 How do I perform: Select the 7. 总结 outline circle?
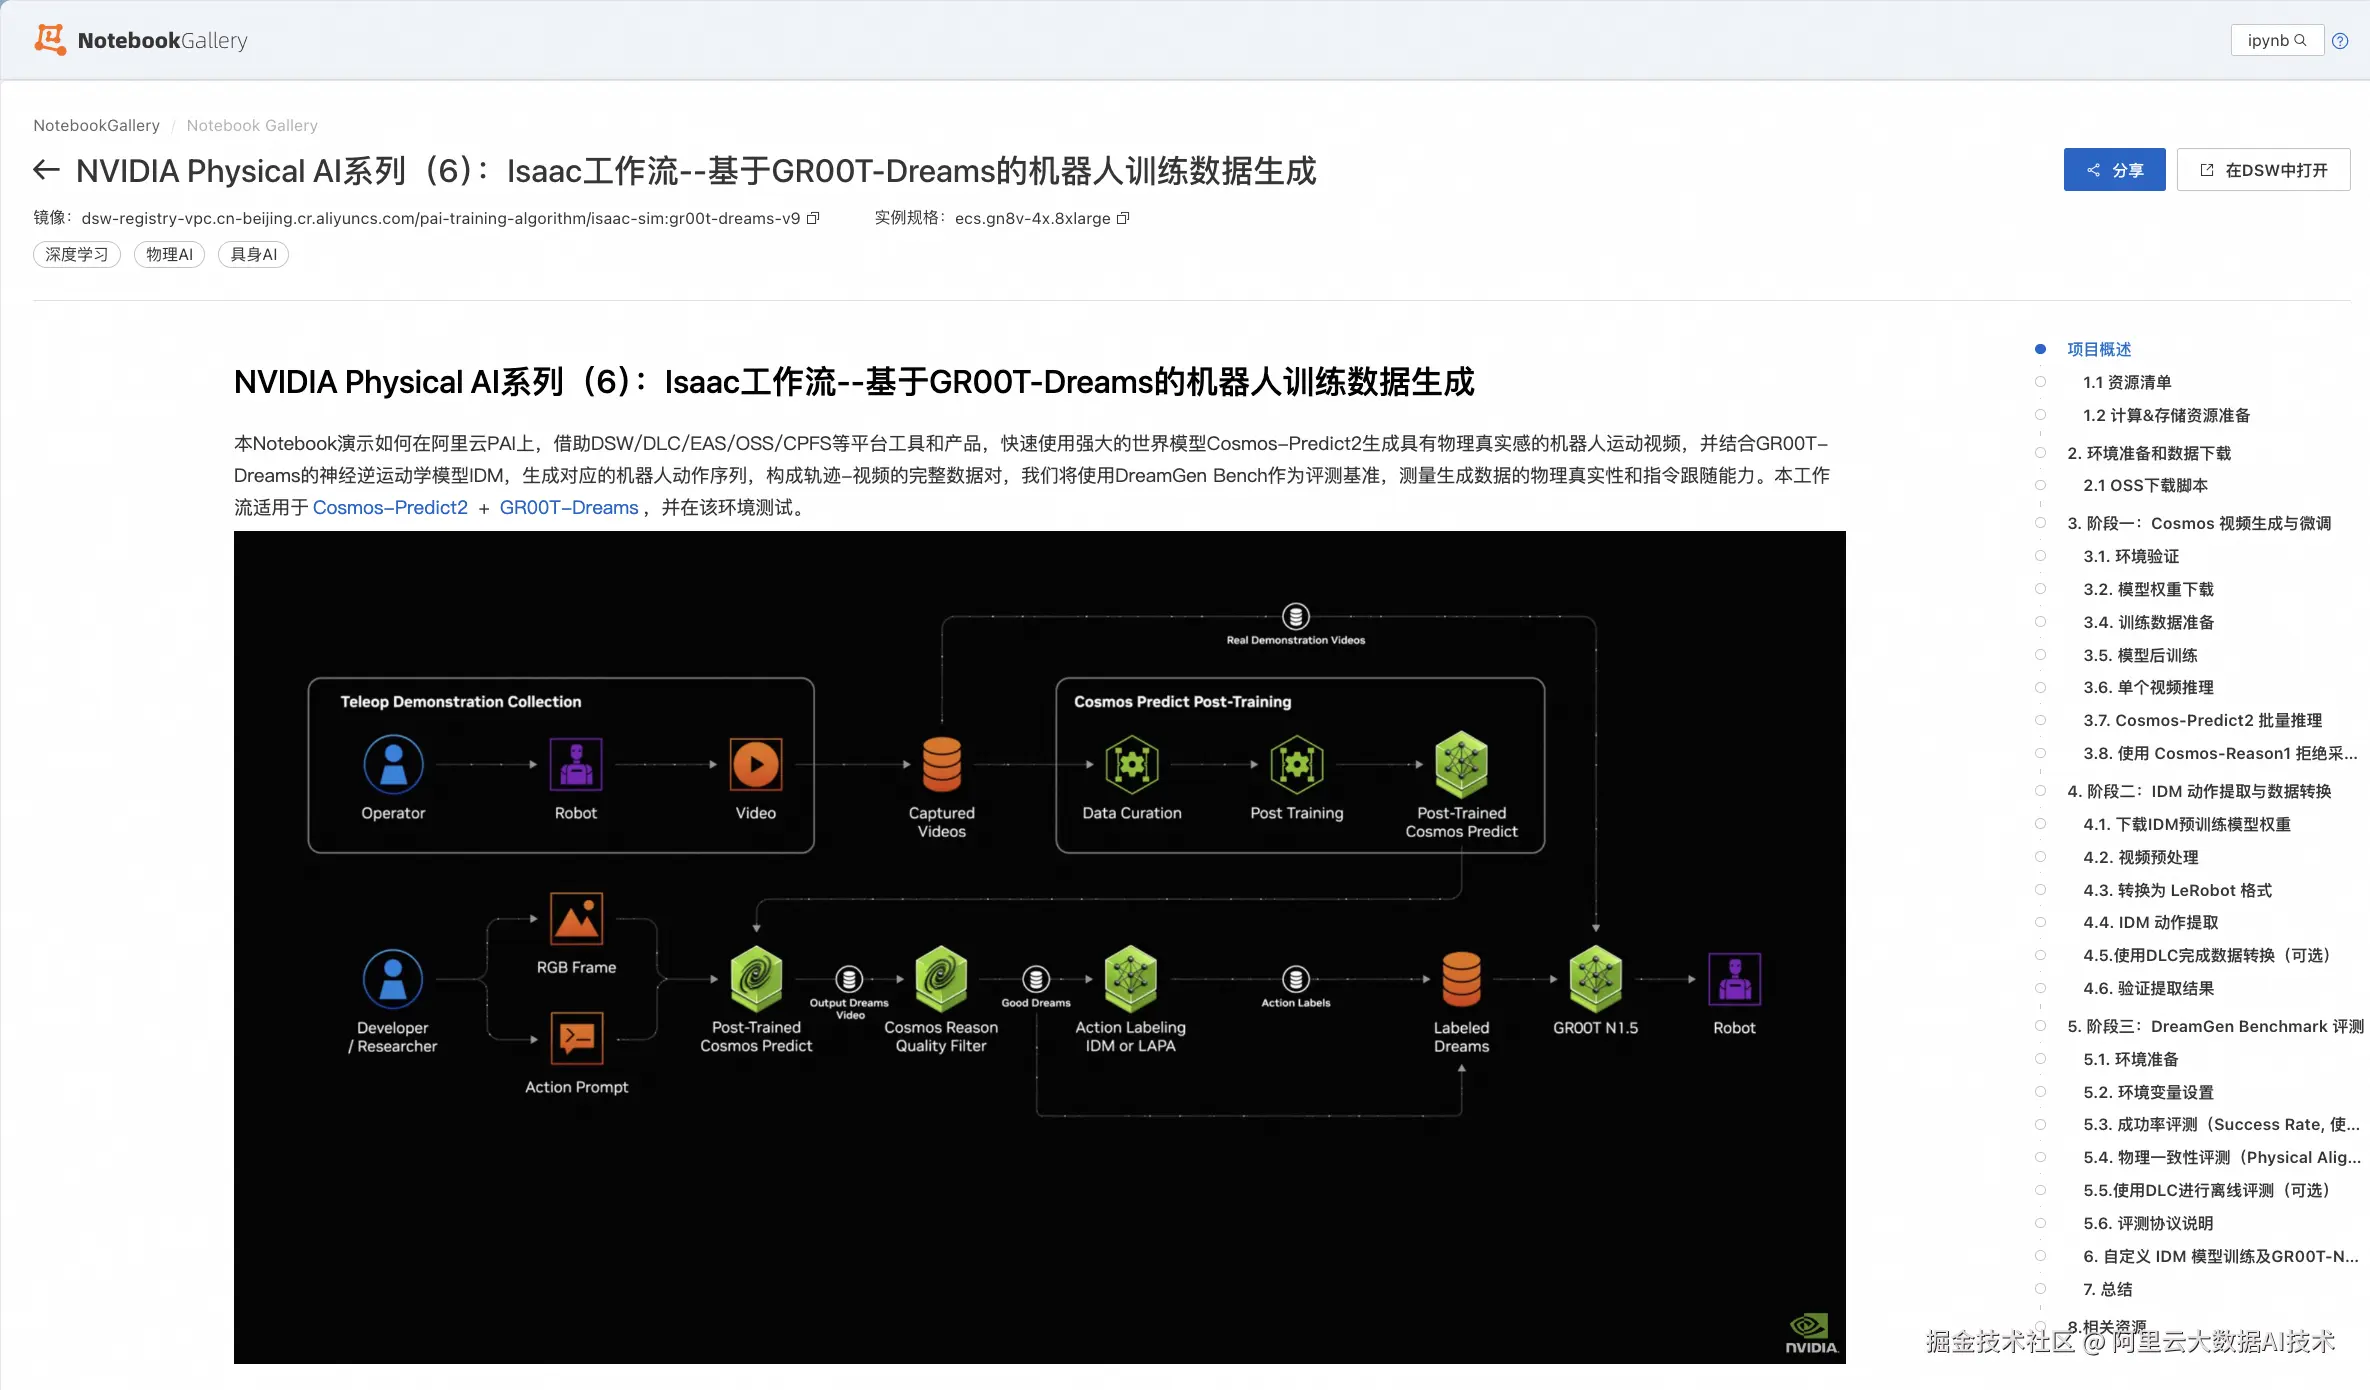click(2040, 1289)
